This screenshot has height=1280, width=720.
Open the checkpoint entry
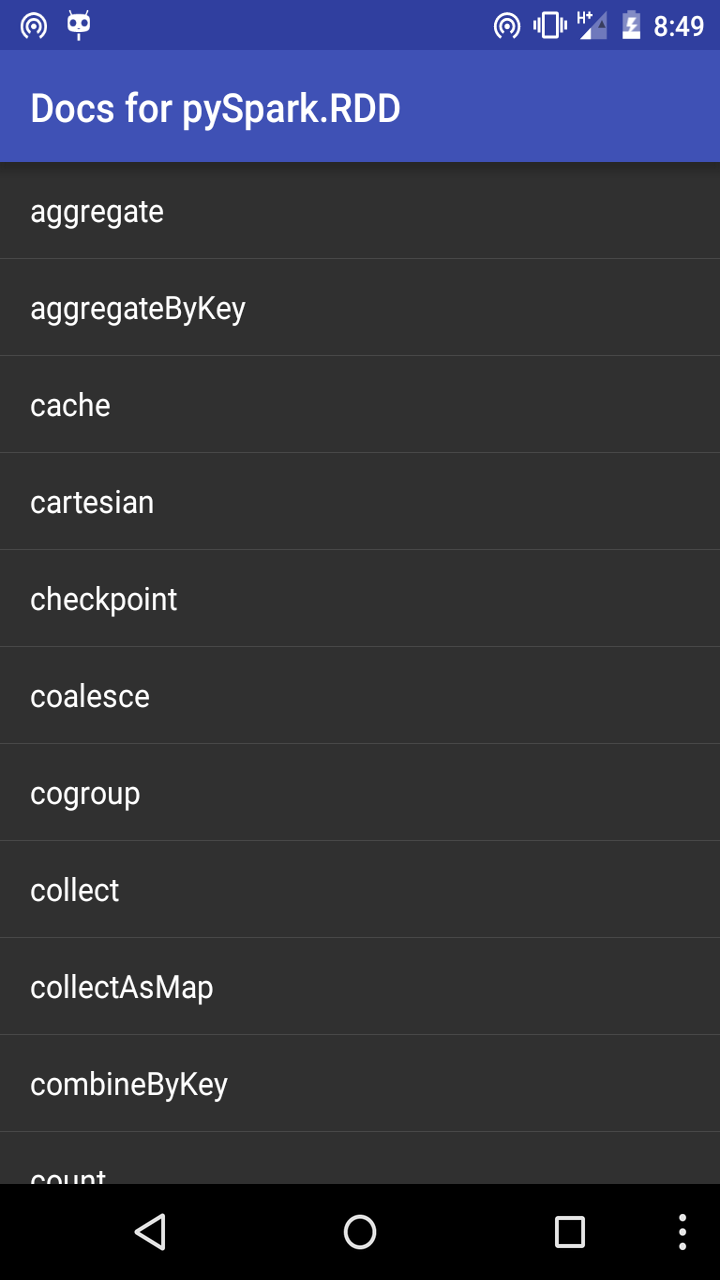coord(104,598)
